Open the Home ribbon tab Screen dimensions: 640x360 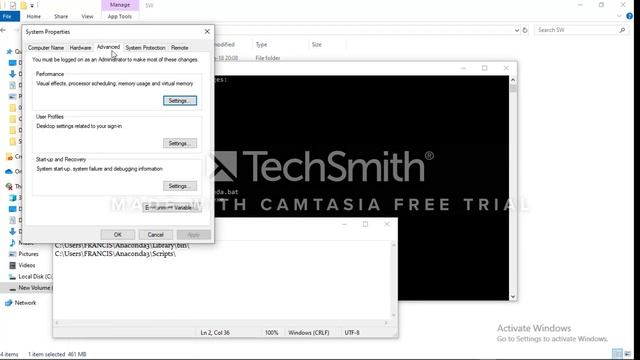(x=33, y=16)
